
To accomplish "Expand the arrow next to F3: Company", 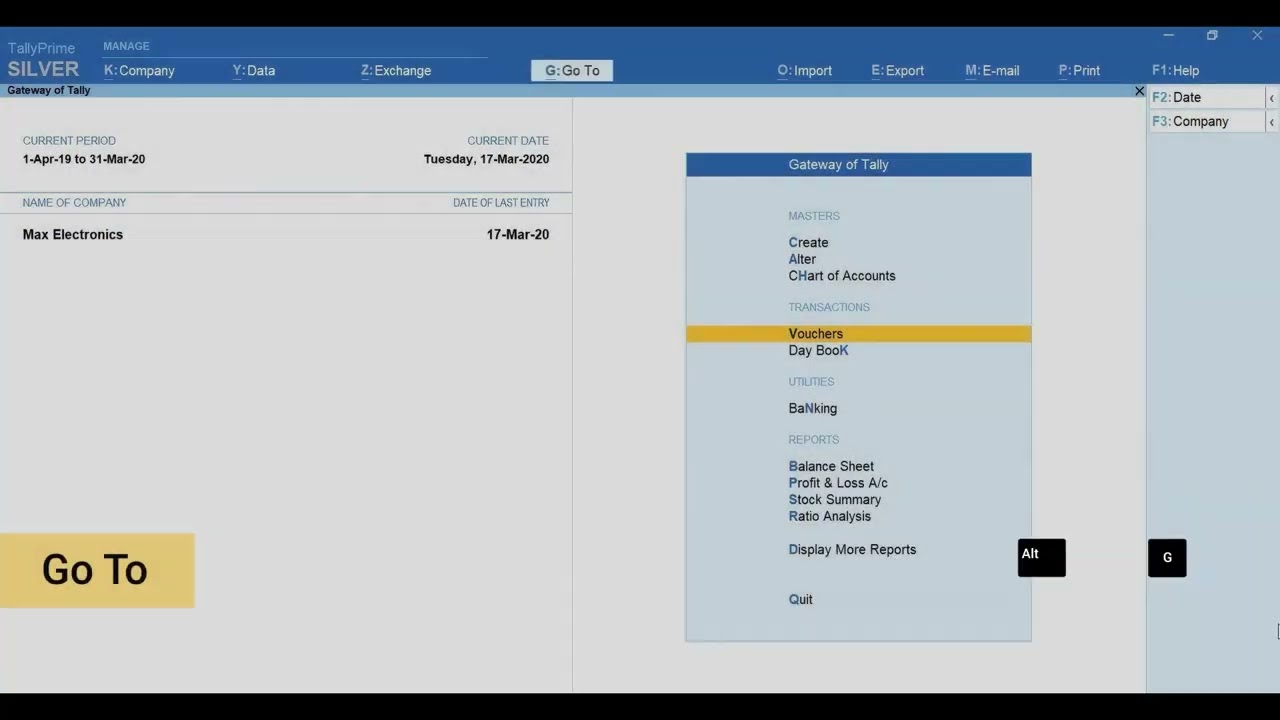I will click(1272, 121).
